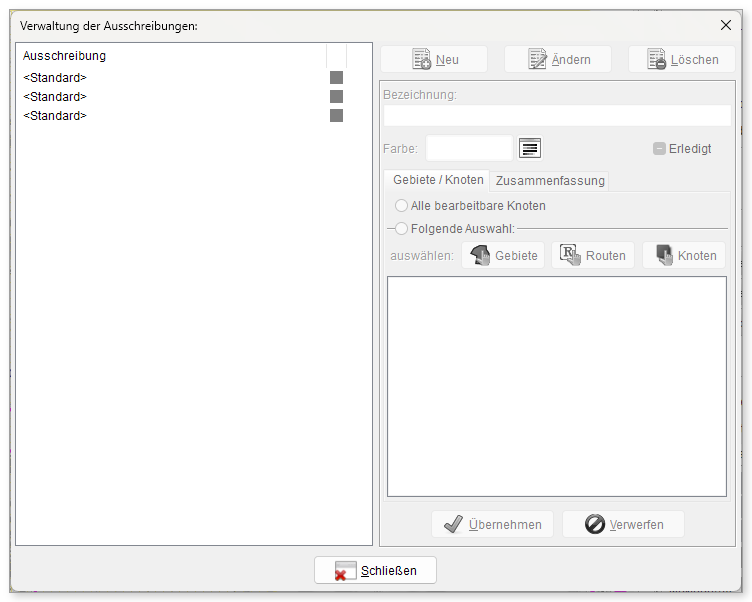Click the Ändern button
The height and width of the screenshot is (602, 752).
(558, 59)
